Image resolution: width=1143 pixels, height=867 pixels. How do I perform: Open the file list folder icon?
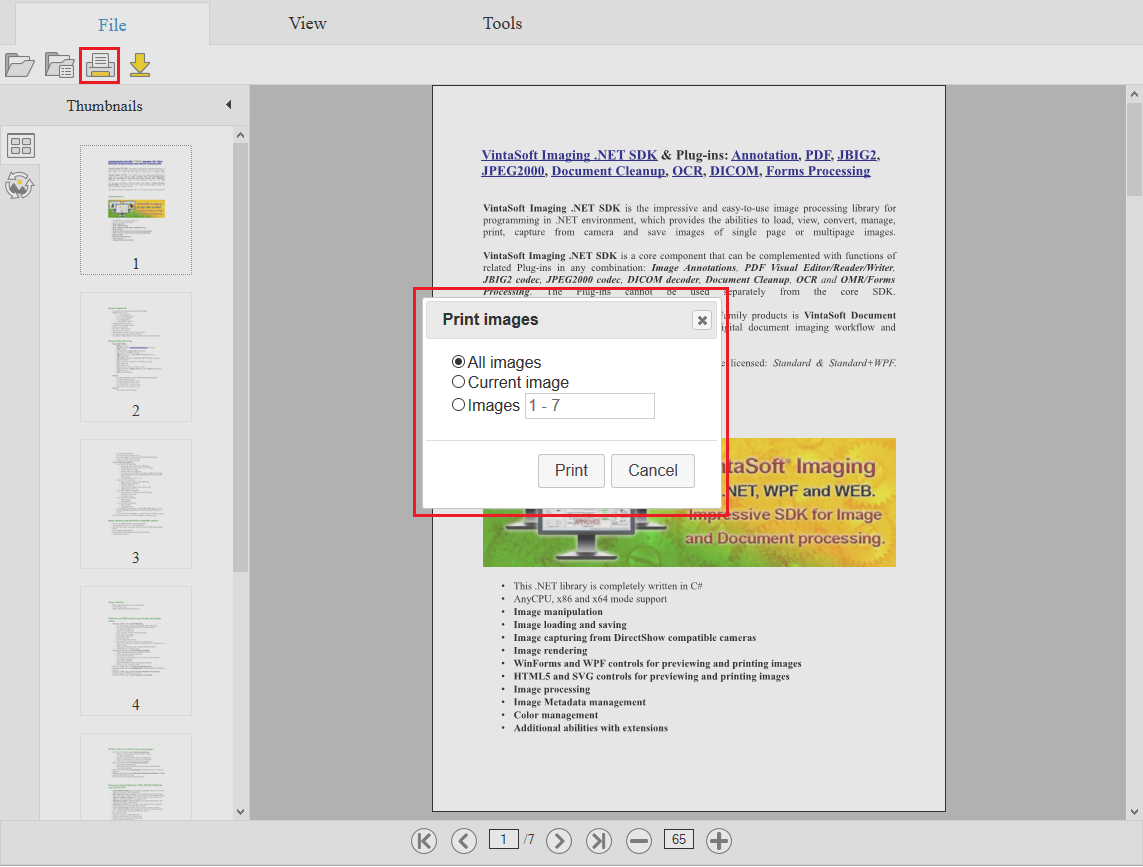click(x=59, y=65)
